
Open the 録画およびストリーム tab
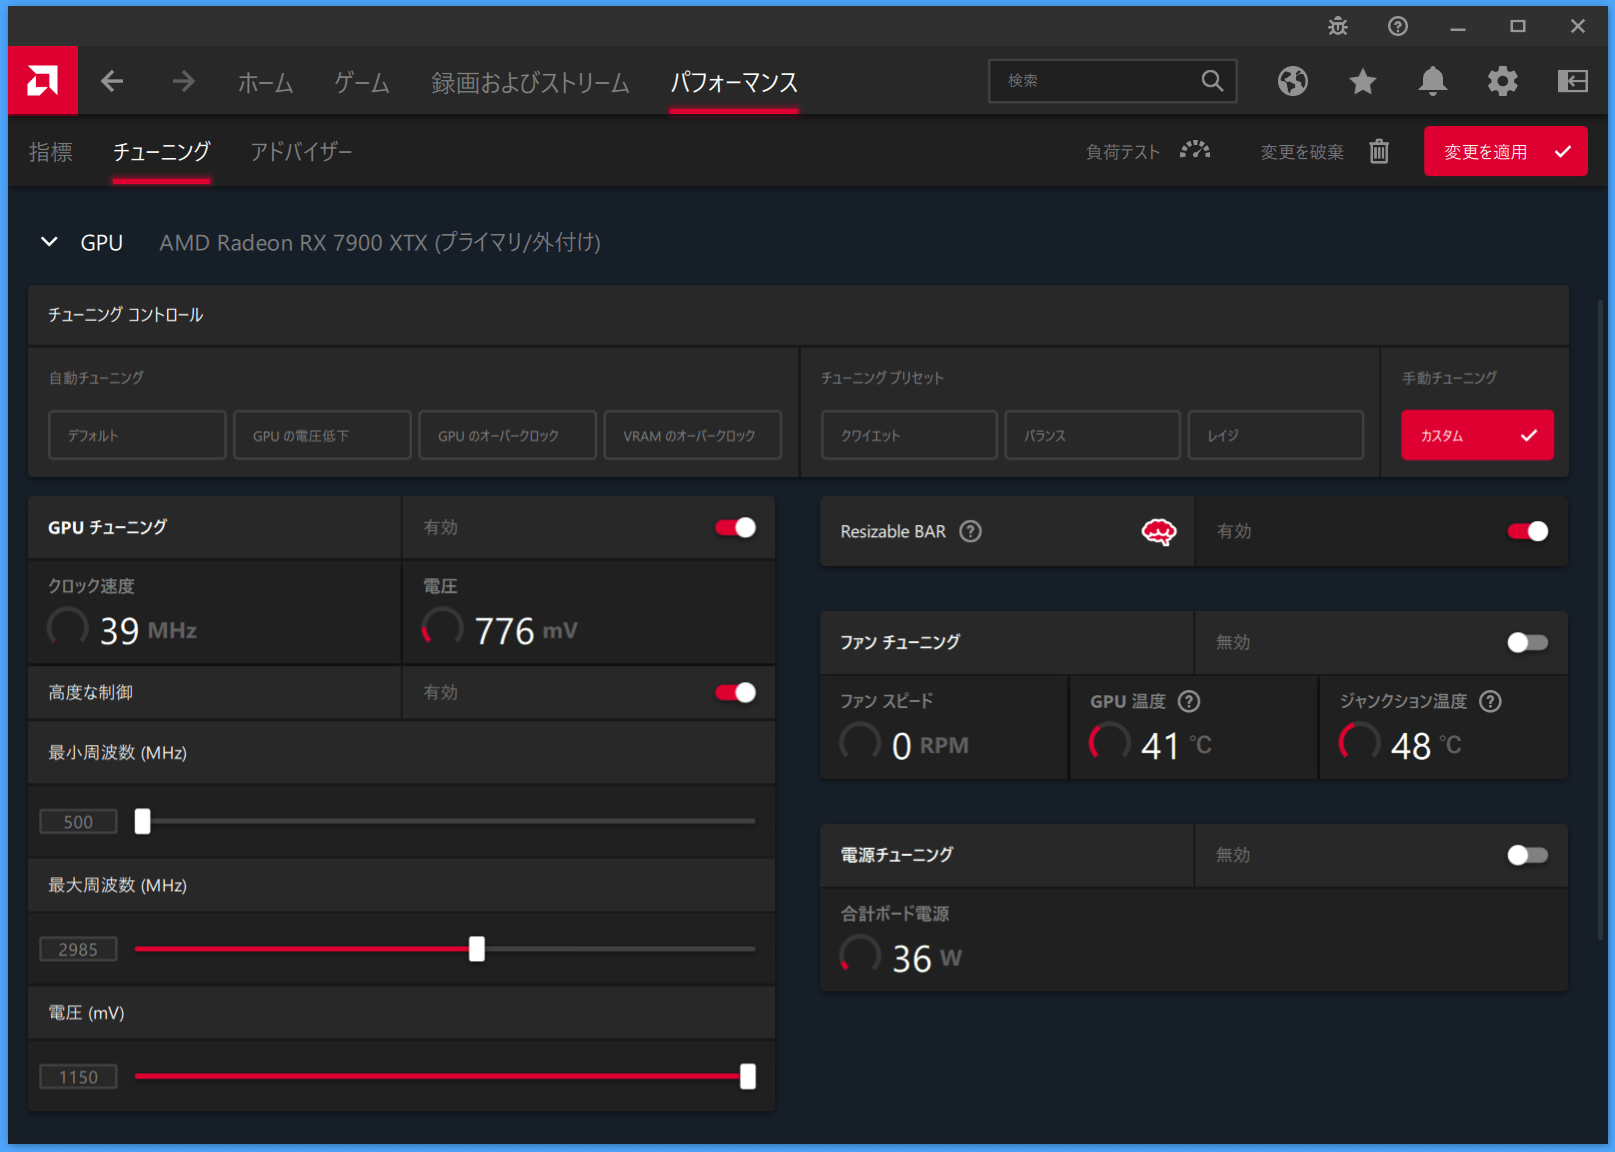[530, 82]
